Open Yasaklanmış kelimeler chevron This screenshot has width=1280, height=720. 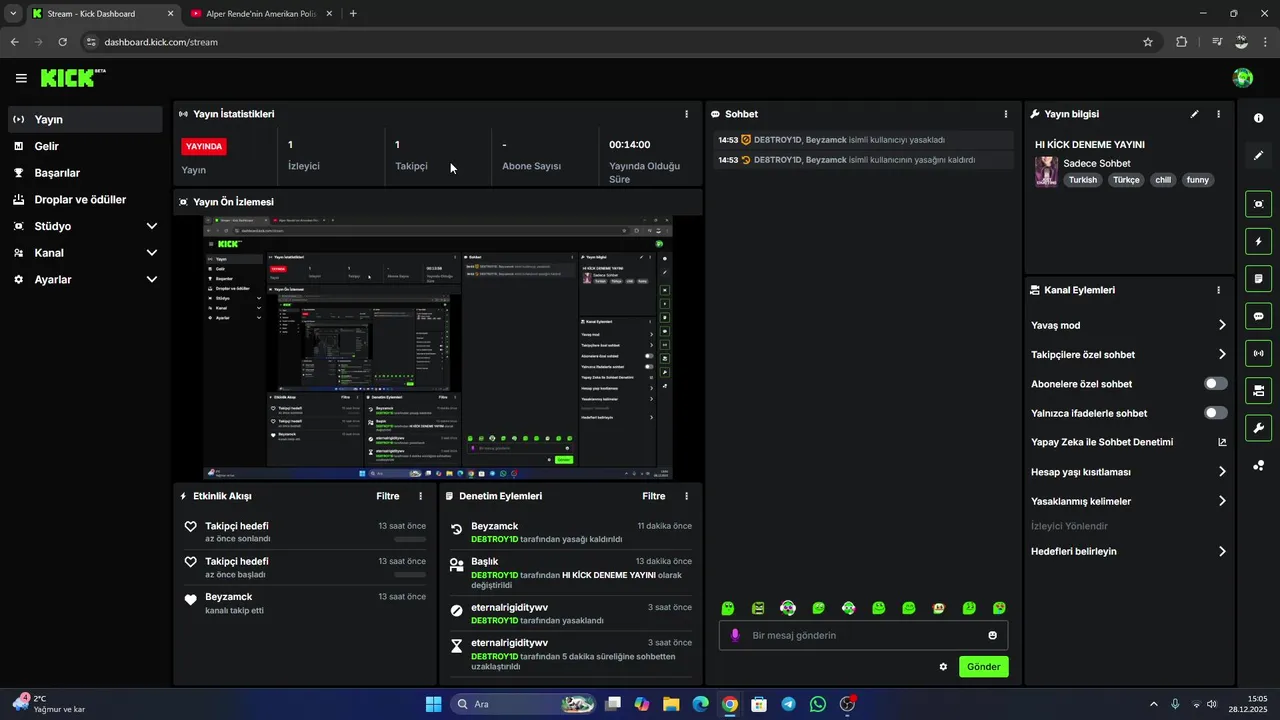click(x=1222, y=501)
